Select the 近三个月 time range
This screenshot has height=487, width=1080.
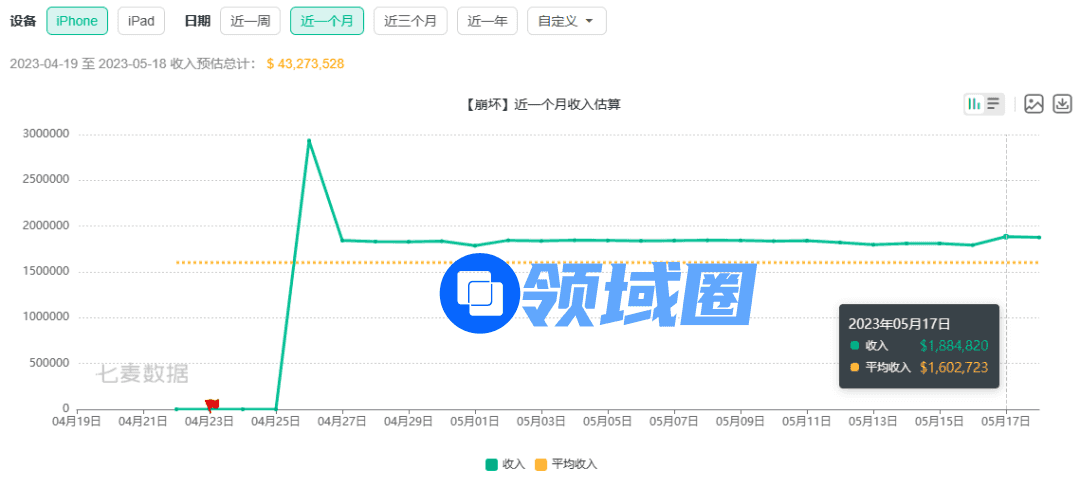[x=410, y=21]
